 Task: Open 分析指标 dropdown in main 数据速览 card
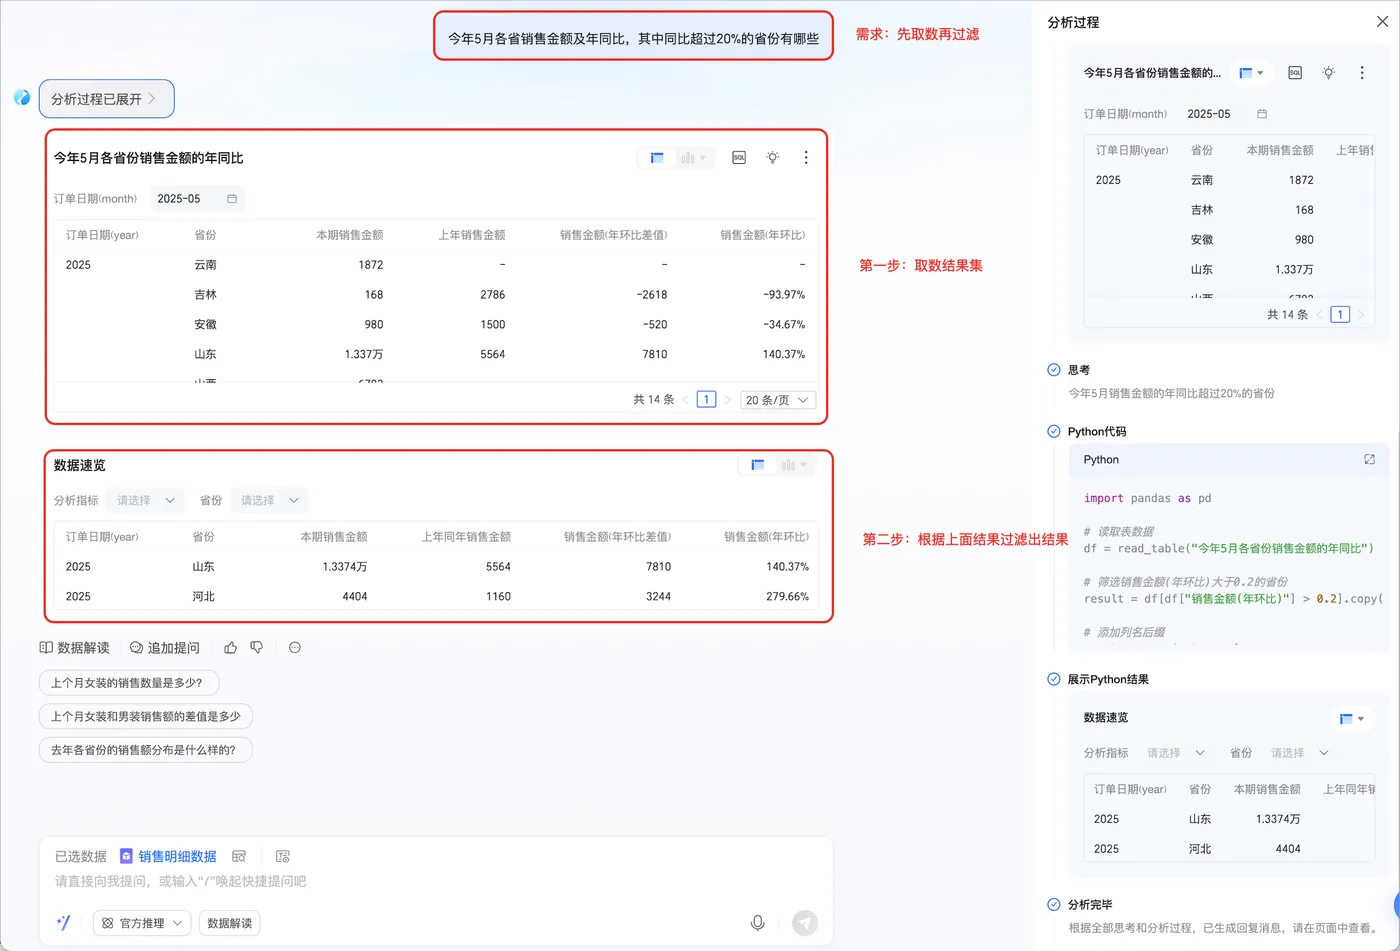[146, 500]
